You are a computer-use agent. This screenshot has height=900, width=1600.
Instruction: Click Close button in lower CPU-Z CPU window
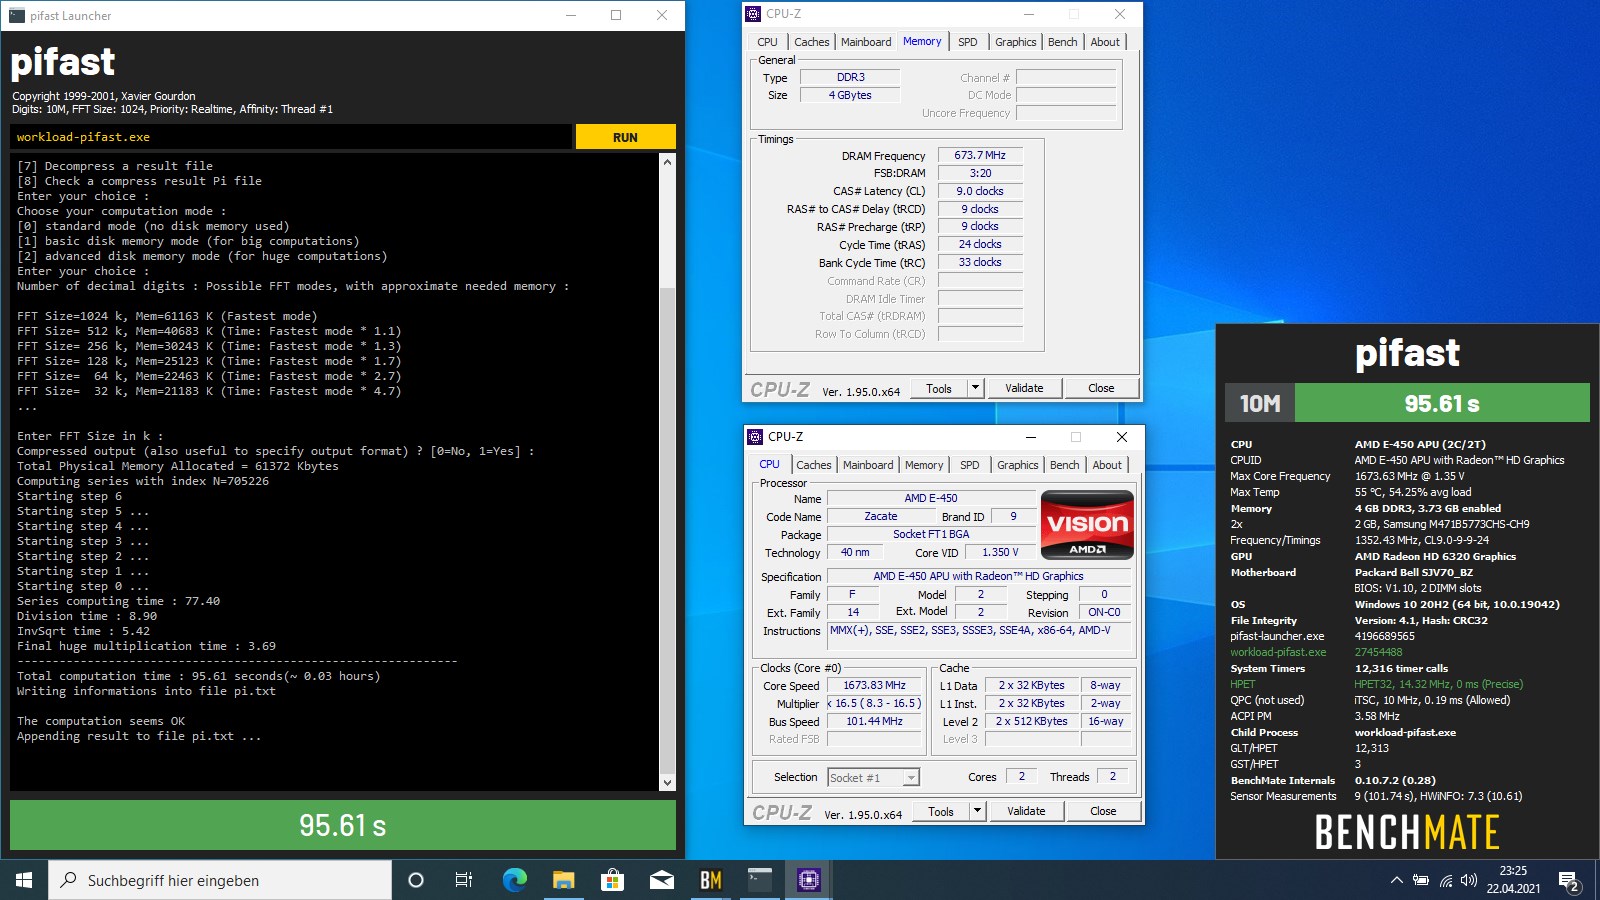click(1103, 811)
